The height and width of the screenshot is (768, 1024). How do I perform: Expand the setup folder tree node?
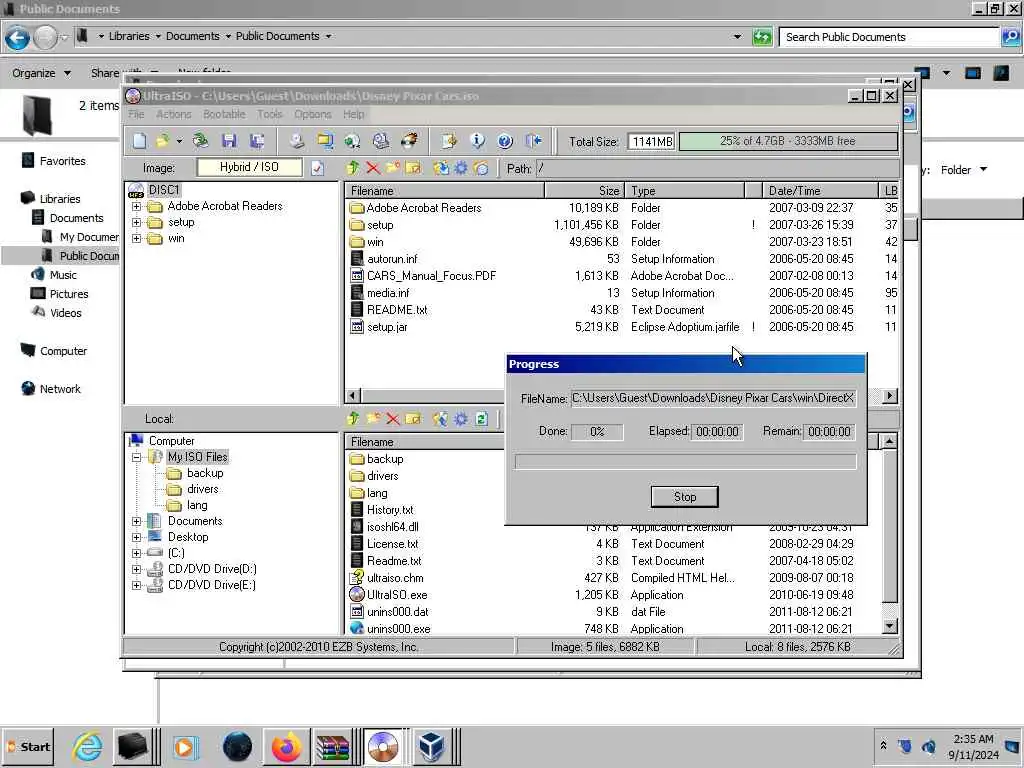click(136, 222)
